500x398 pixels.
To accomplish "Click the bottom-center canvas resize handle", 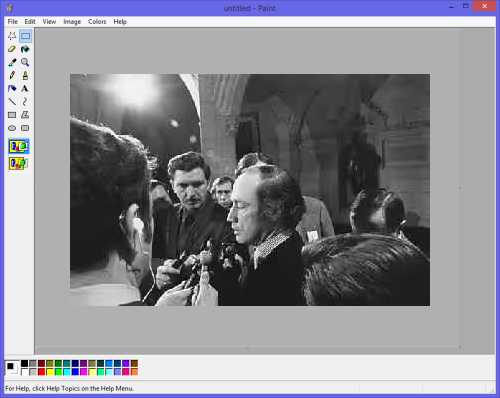I will [248, 347].
